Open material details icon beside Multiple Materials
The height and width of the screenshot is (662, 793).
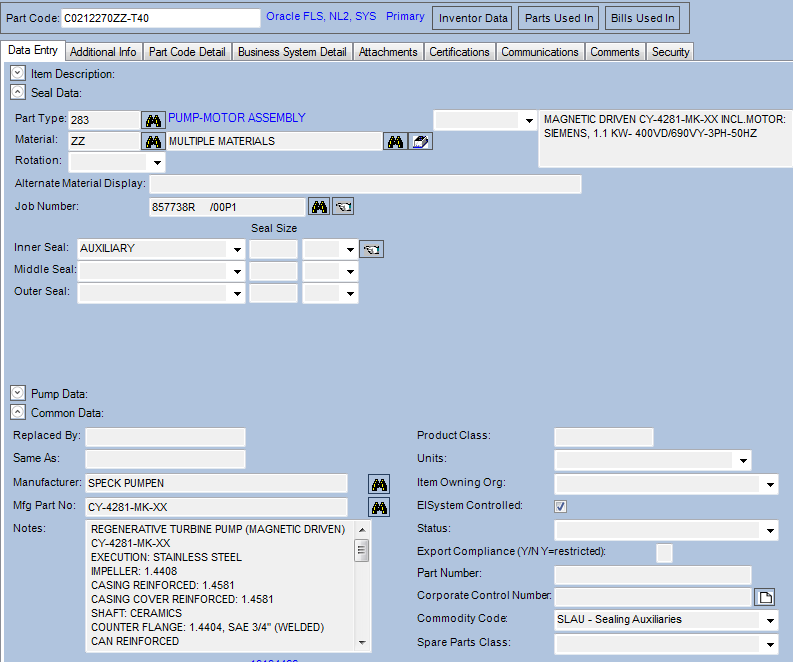pyautogui.click(x=420, y=142)
